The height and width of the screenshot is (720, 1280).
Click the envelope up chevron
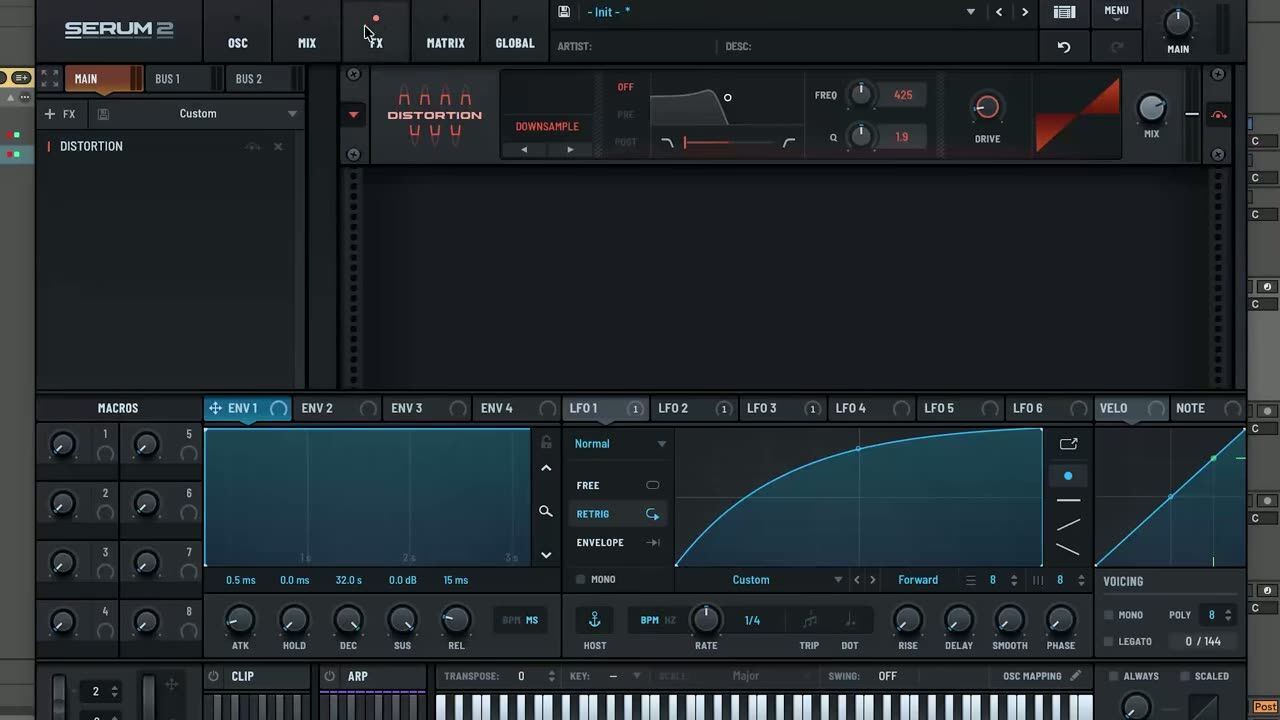coord(546,468)
